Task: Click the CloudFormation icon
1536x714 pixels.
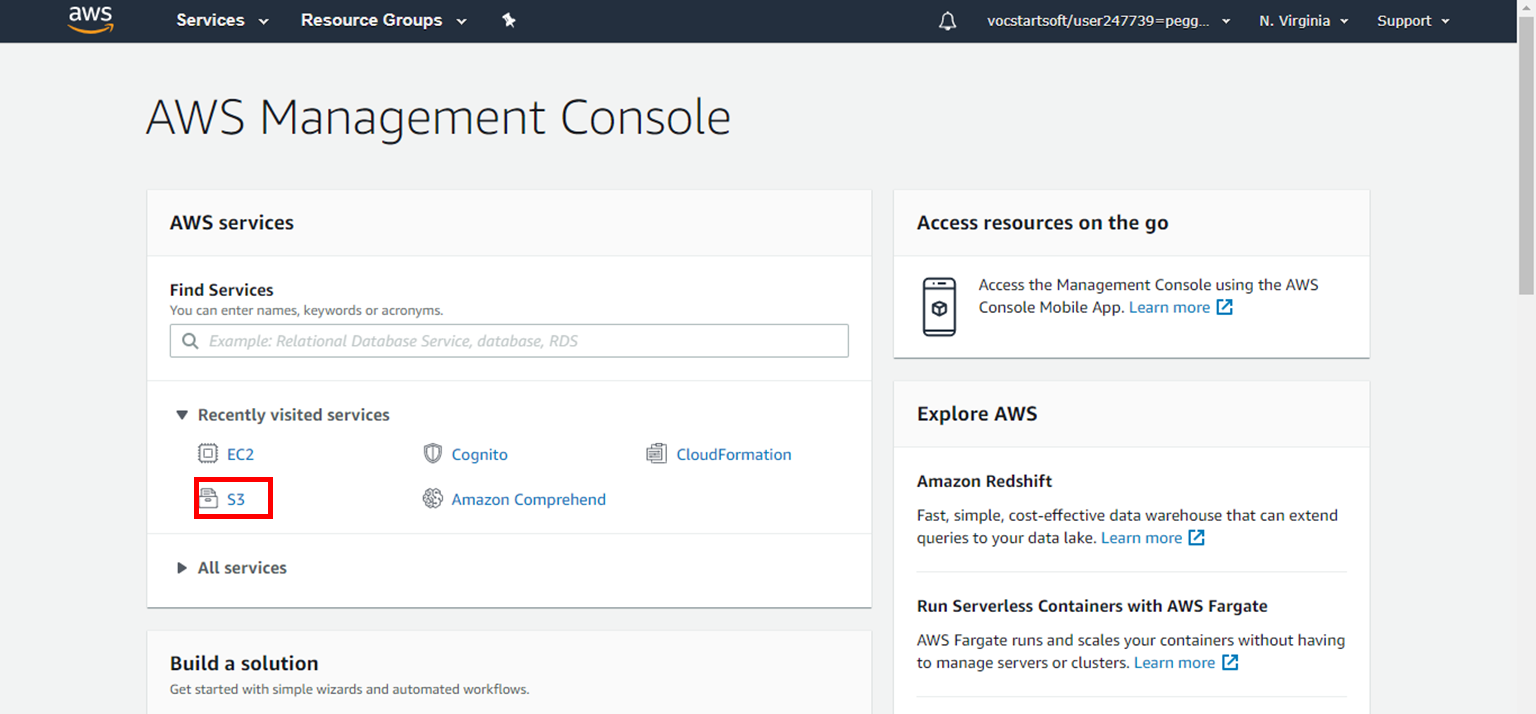Action: [656, 454]
